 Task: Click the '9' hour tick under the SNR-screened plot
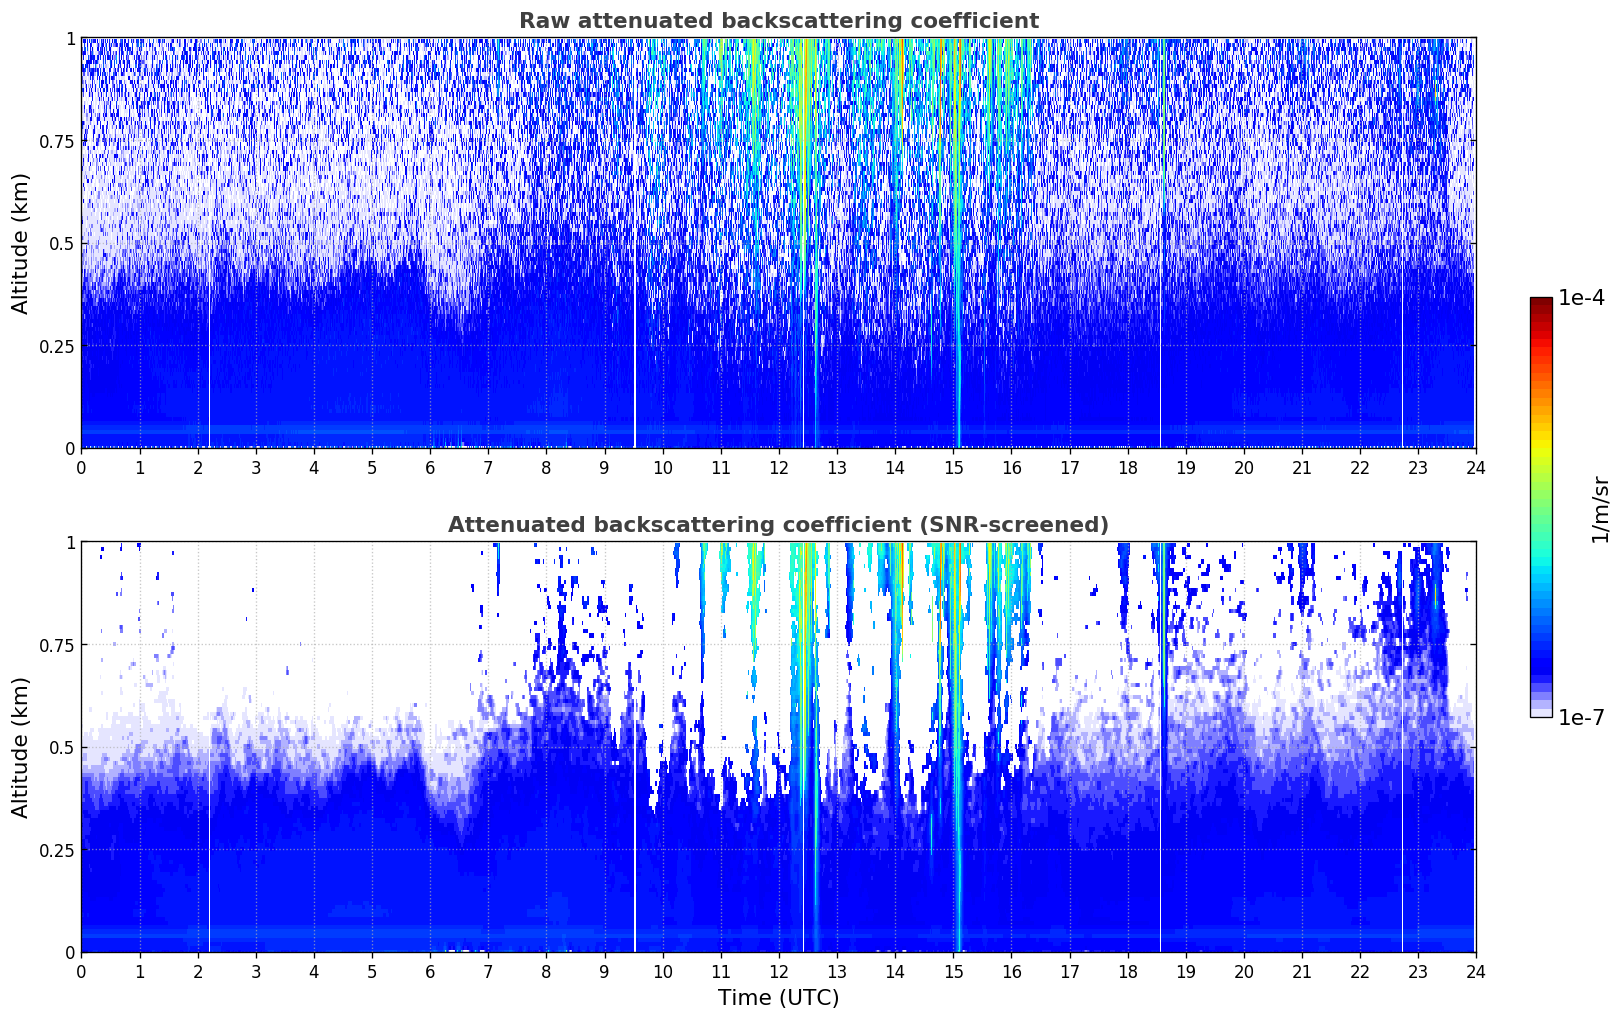pyautogui.click(x=604, y=971)
